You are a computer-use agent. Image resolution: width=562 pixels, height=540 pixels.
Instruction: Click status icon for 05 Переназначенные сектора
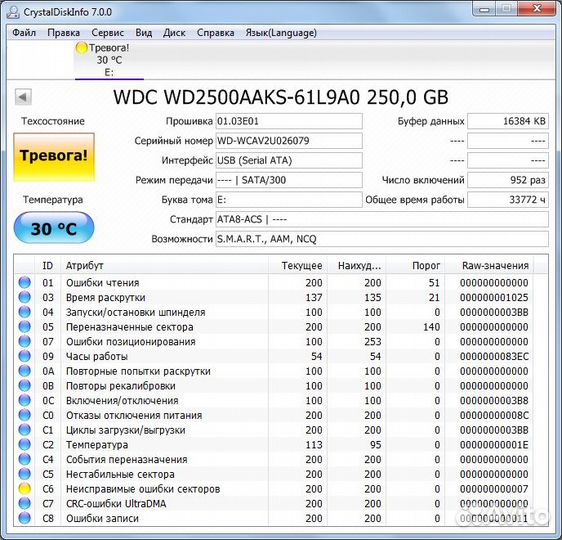[x=25, y=326]
